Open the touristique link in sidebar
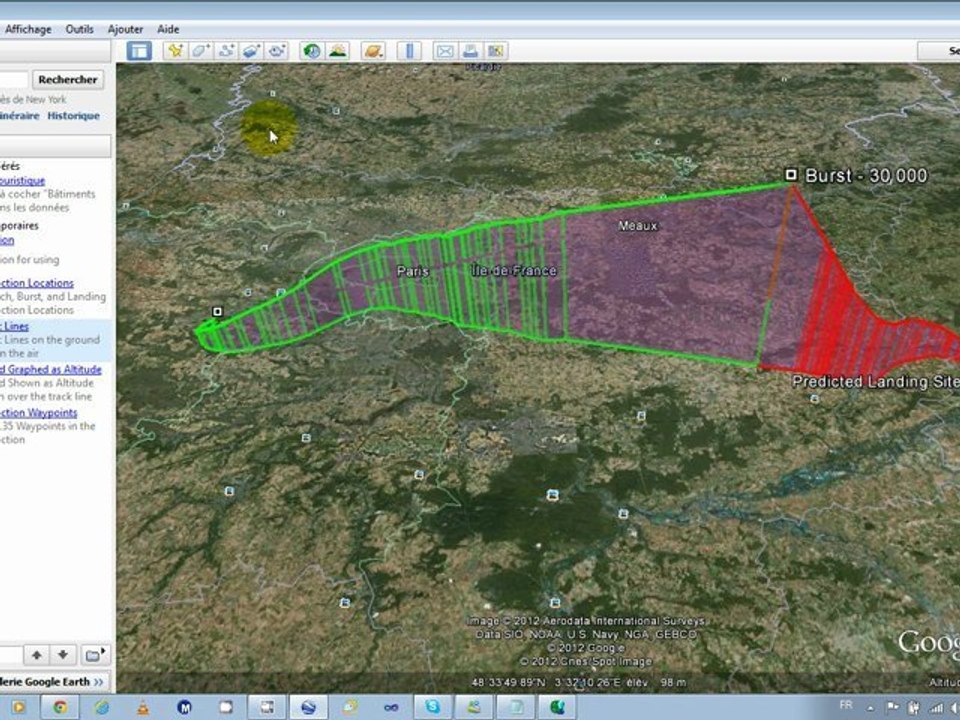 coord(23,181)
